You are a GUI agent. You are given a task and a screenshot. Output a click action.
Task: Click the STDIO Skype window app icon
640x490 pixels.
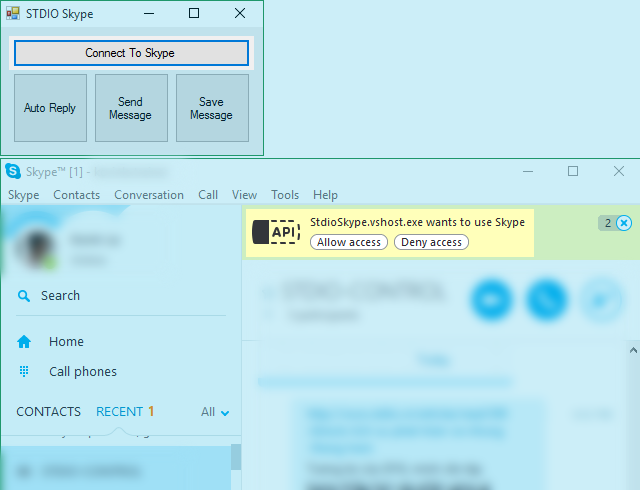(13, 13)
